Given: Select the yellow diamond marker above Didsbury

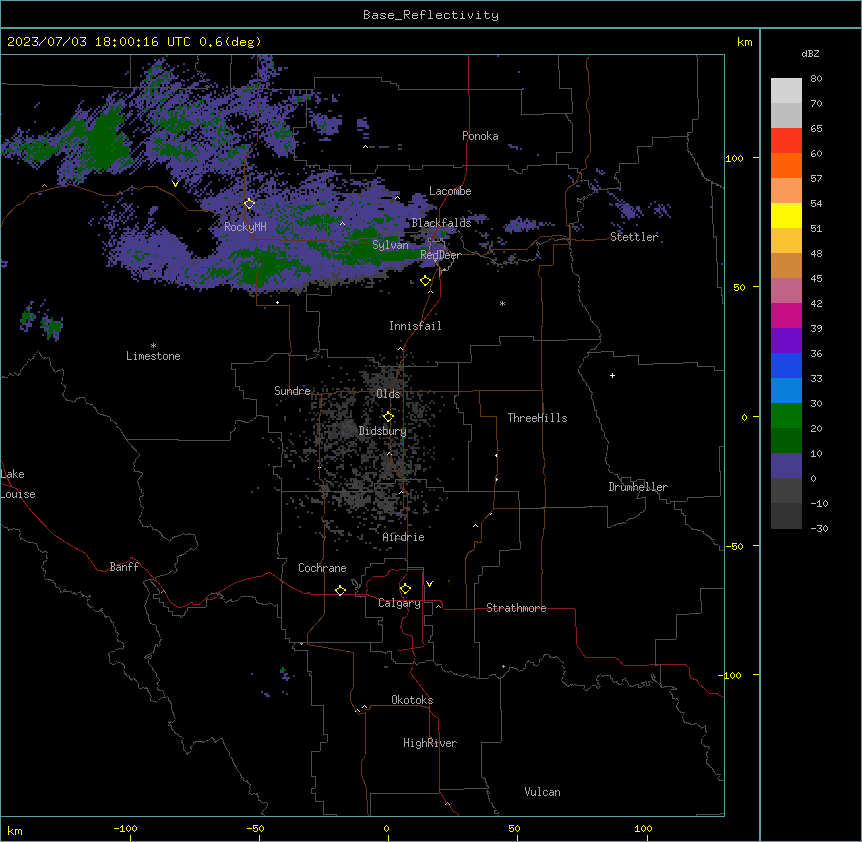Looking at the screenshot, I should pyautogui.click(x=388, y=417).
